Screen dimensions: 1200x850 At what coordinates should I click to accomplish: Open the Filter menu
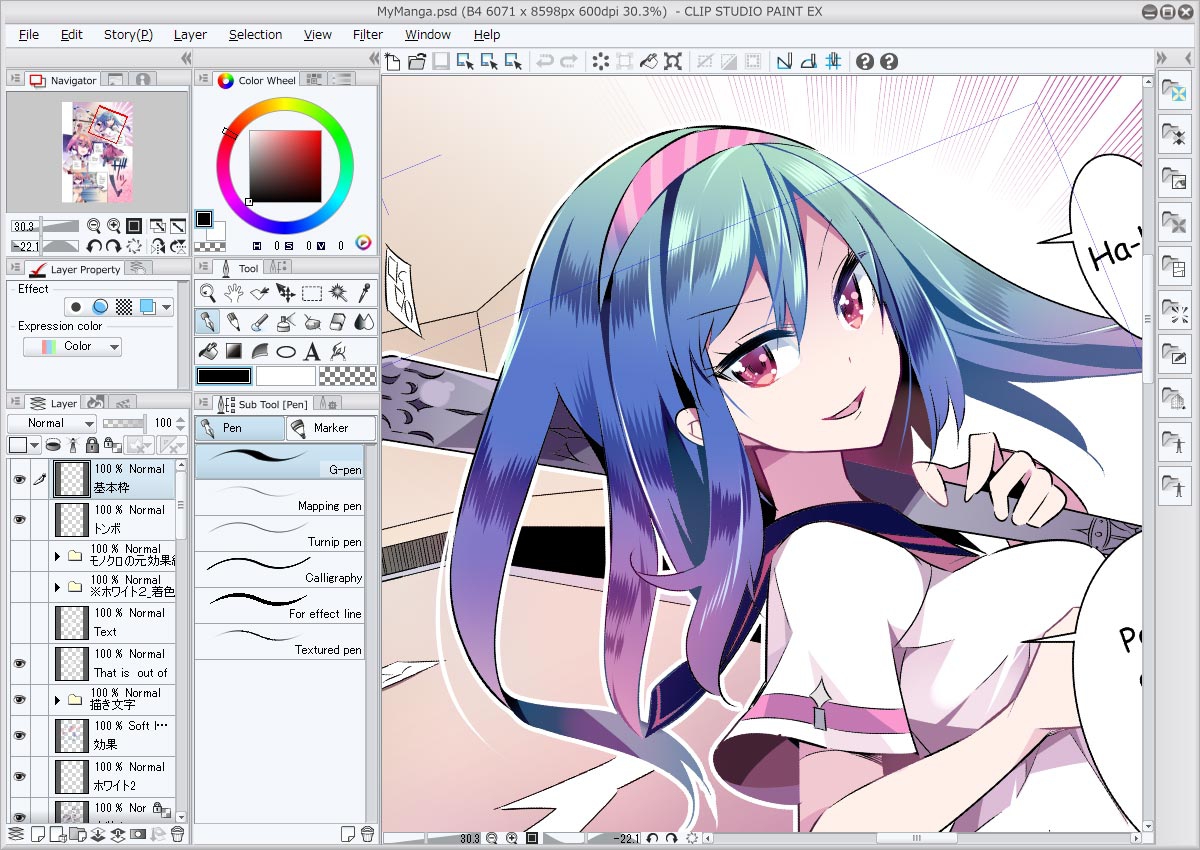click(x=368, y=34)
